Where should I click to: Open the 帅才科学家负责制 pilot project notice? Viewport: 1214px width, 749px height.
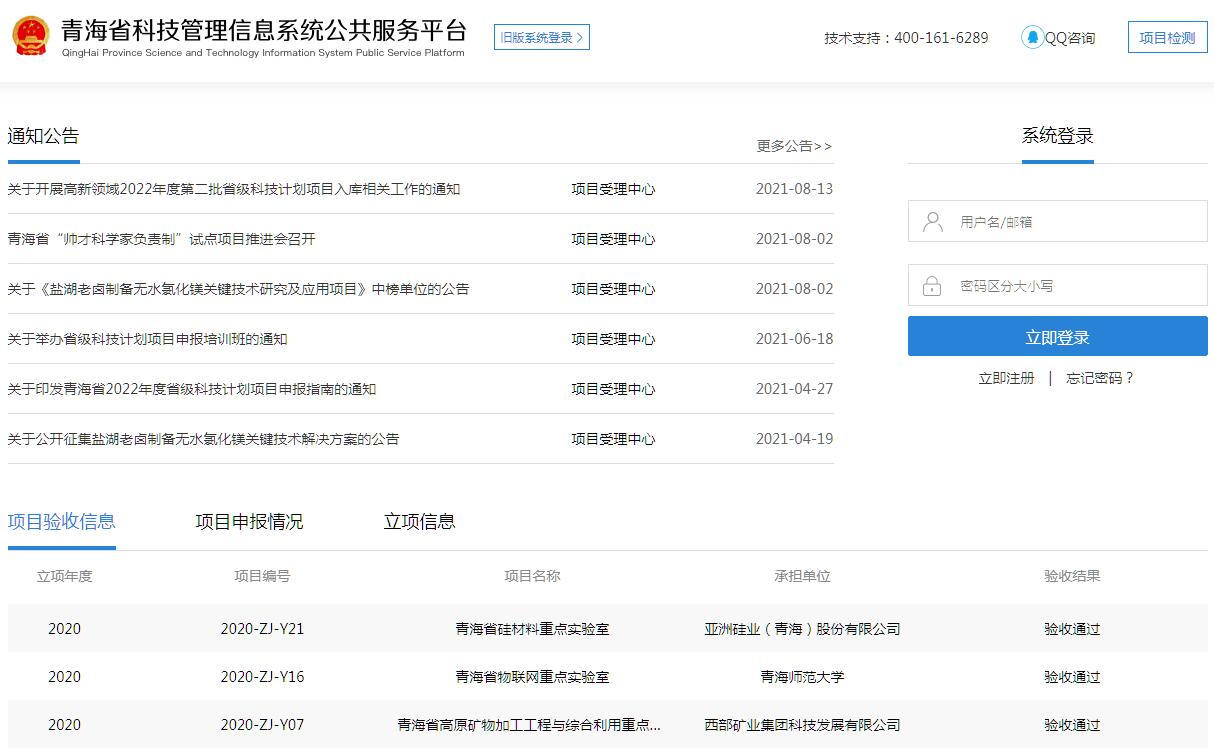point(161,239)
